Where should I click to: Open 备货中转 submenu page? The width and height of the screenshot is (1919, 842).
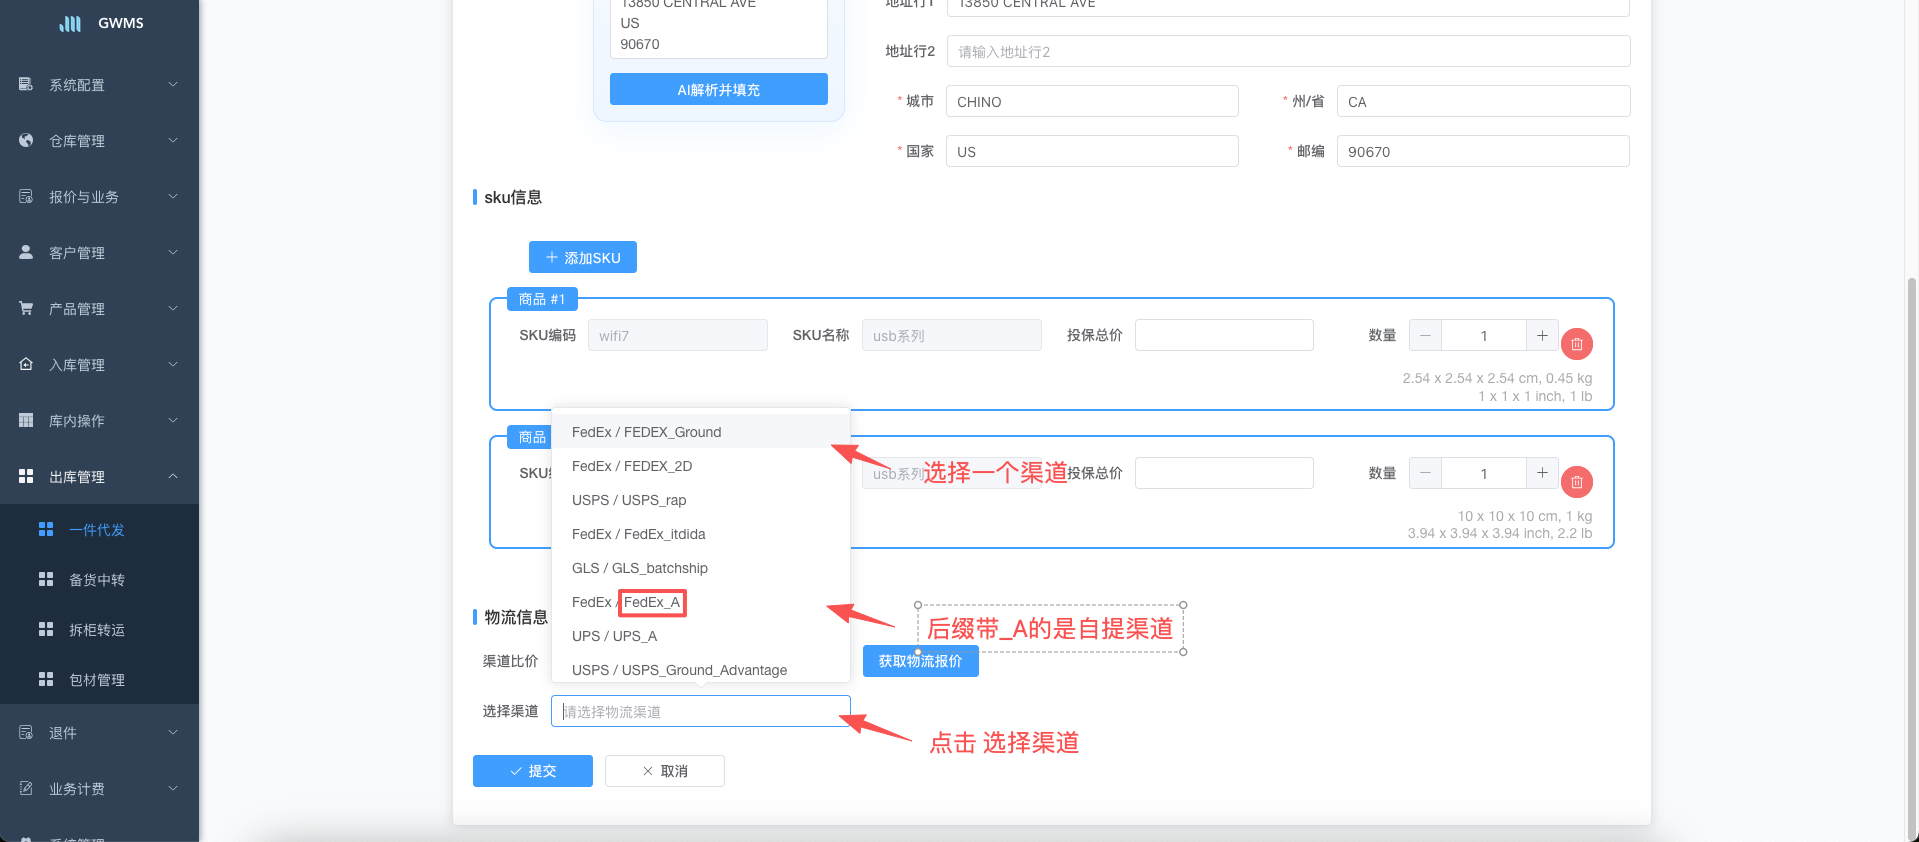(x=99, y=579)
